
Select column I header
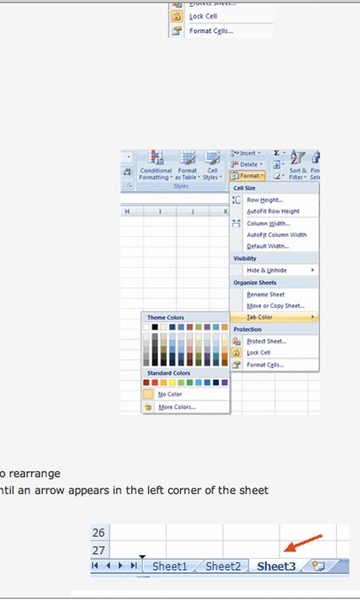[x=160, y=211]
